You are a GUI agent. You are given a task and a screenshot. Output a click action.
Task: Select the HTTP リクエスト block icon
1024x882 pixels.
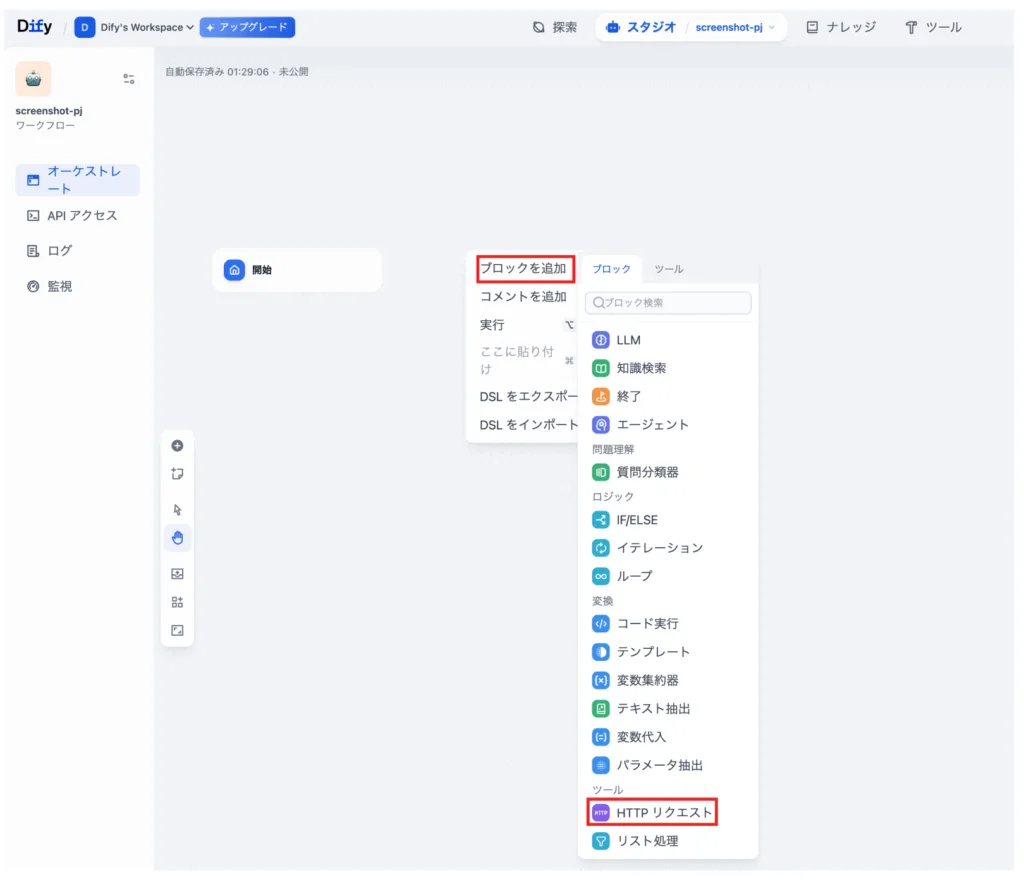coord(600,813)
